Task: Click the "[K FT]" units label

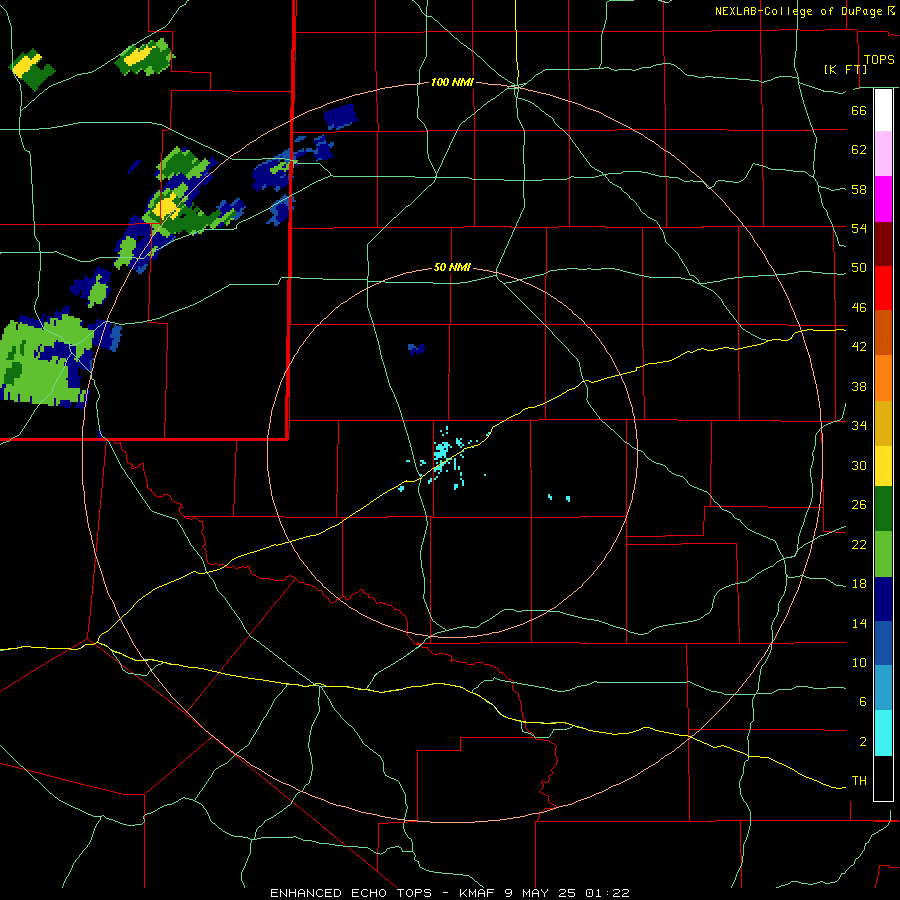Action: pos(845,69)
